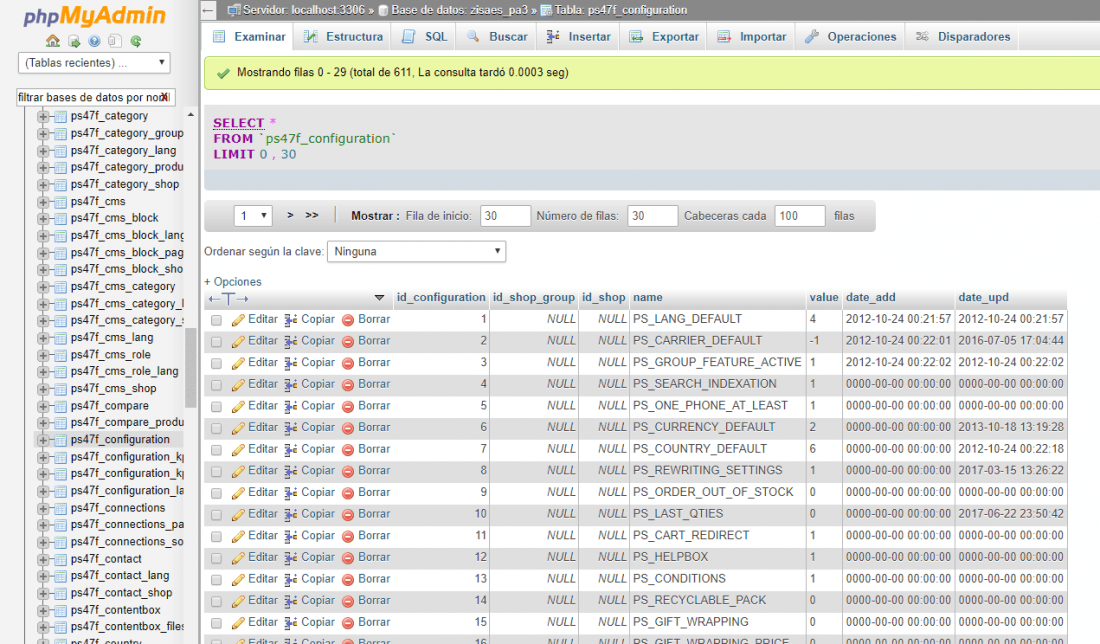The image size is (1100, 644).
Task: Click the table icon beside ps47f_contact
Action: point(60,559)
